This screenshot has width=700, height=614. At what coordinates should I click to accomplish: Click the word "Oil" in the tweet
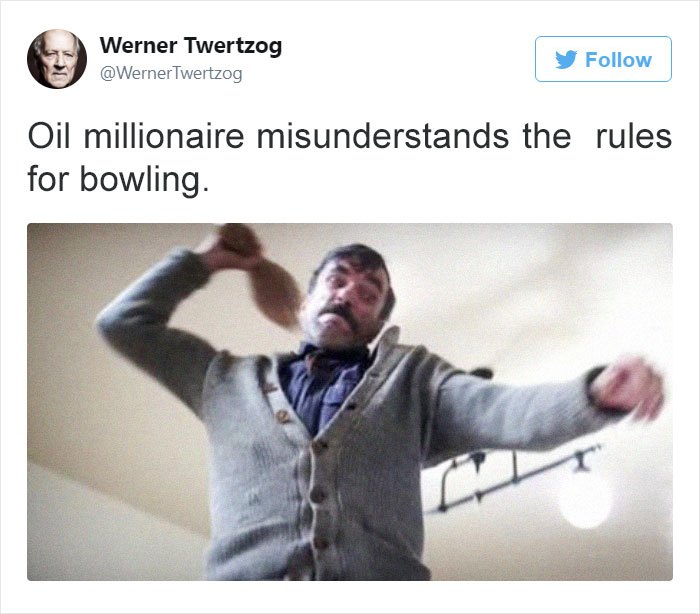49,136
